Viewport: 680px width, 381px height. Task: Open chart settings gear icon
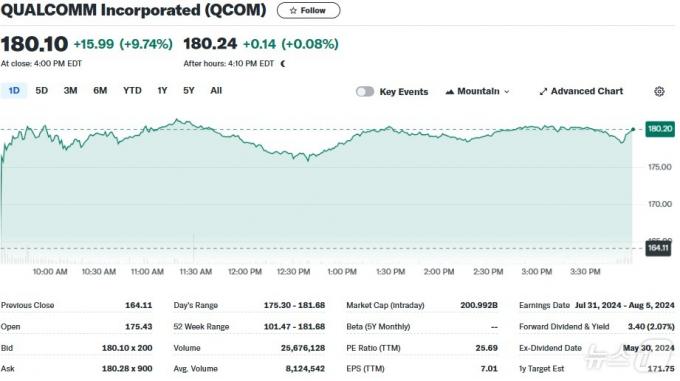pyautogui.click(x=659, y=91)
